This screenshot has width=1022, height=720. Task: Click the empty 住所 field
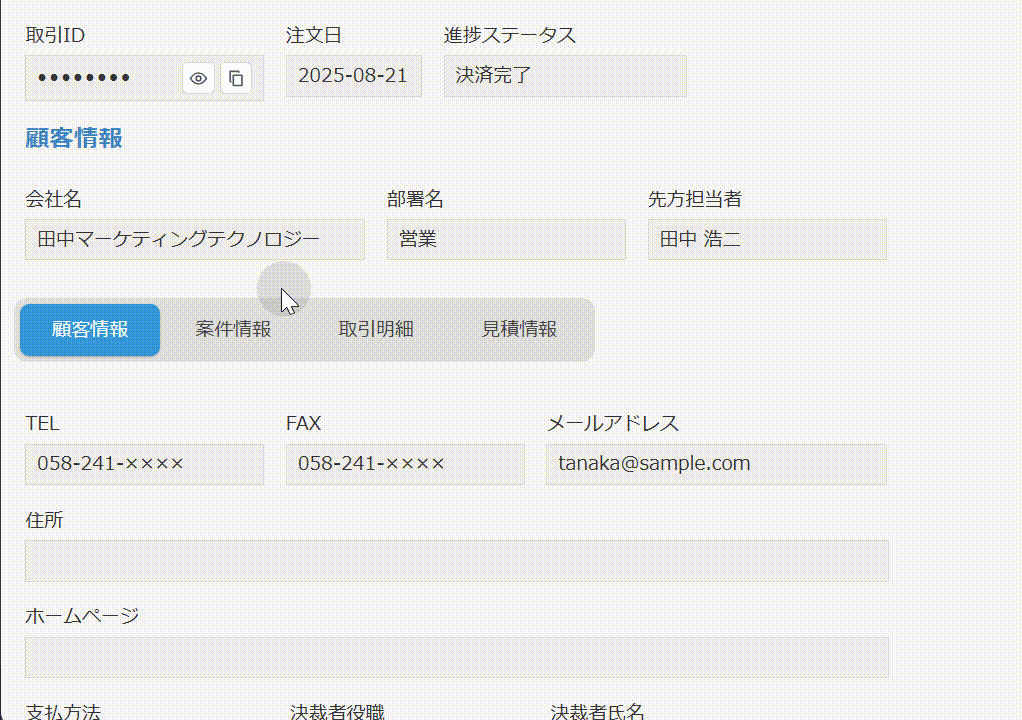click(456, 560)
